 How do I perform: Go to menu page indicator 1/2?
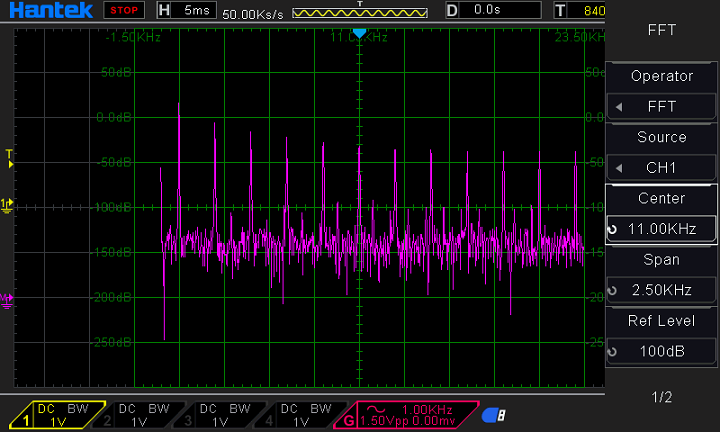[661, 397]
